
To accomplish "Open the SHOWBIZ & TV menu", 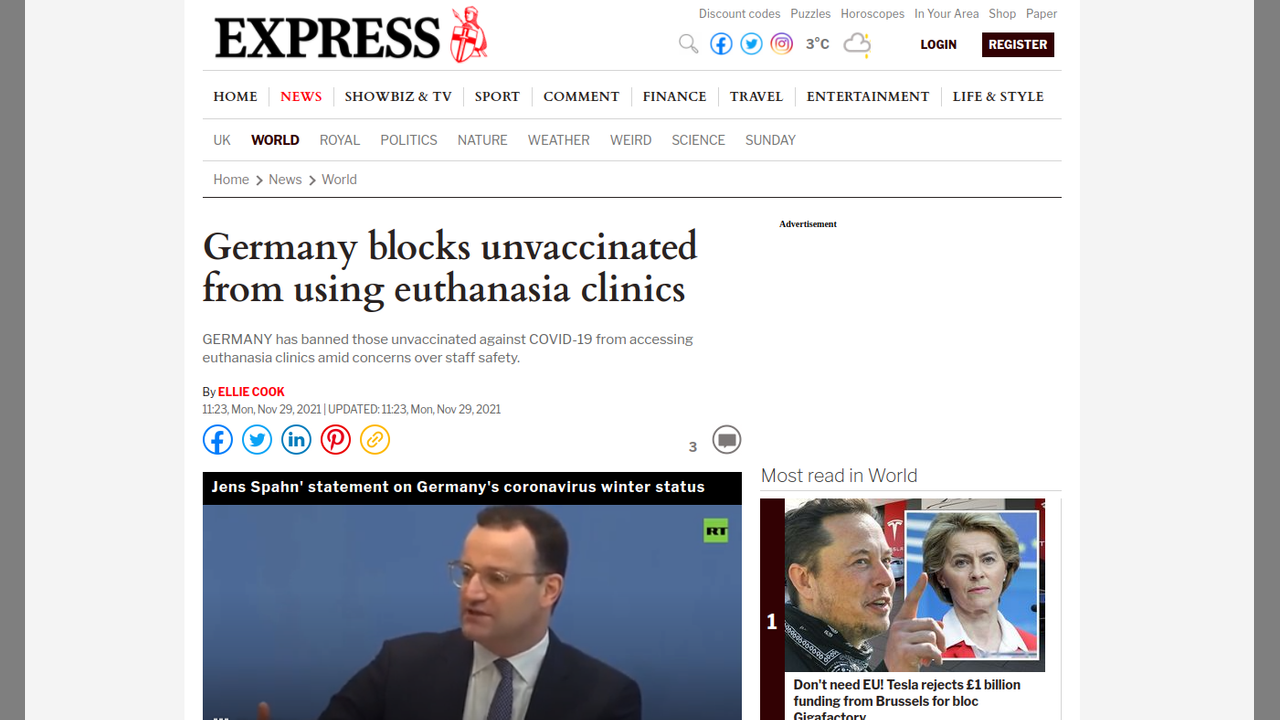I will pos(398,97).
